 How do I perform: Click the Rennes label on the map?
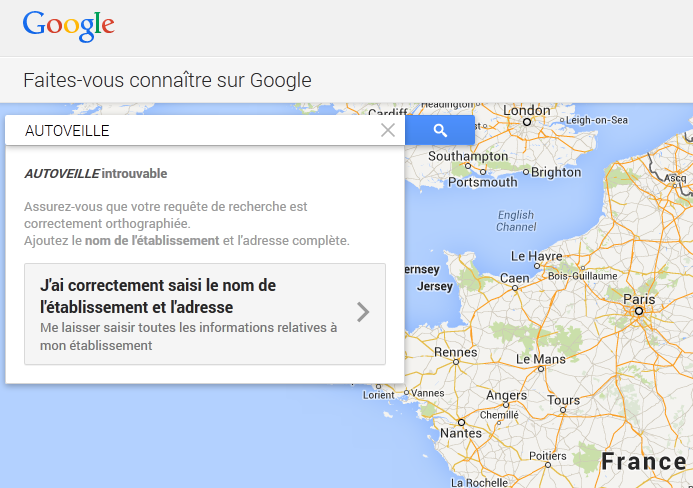[x=455, y=352]
